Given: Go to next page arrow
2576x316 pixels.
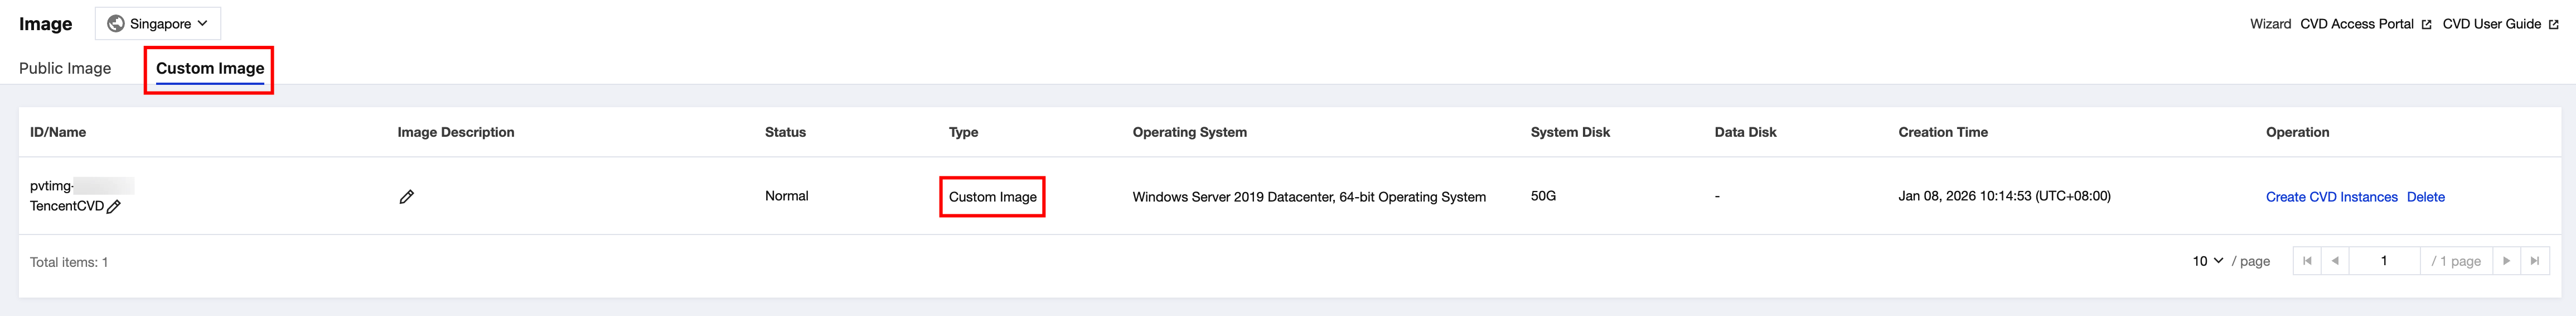Looking at the screenshot, I should click(2506, 261).
